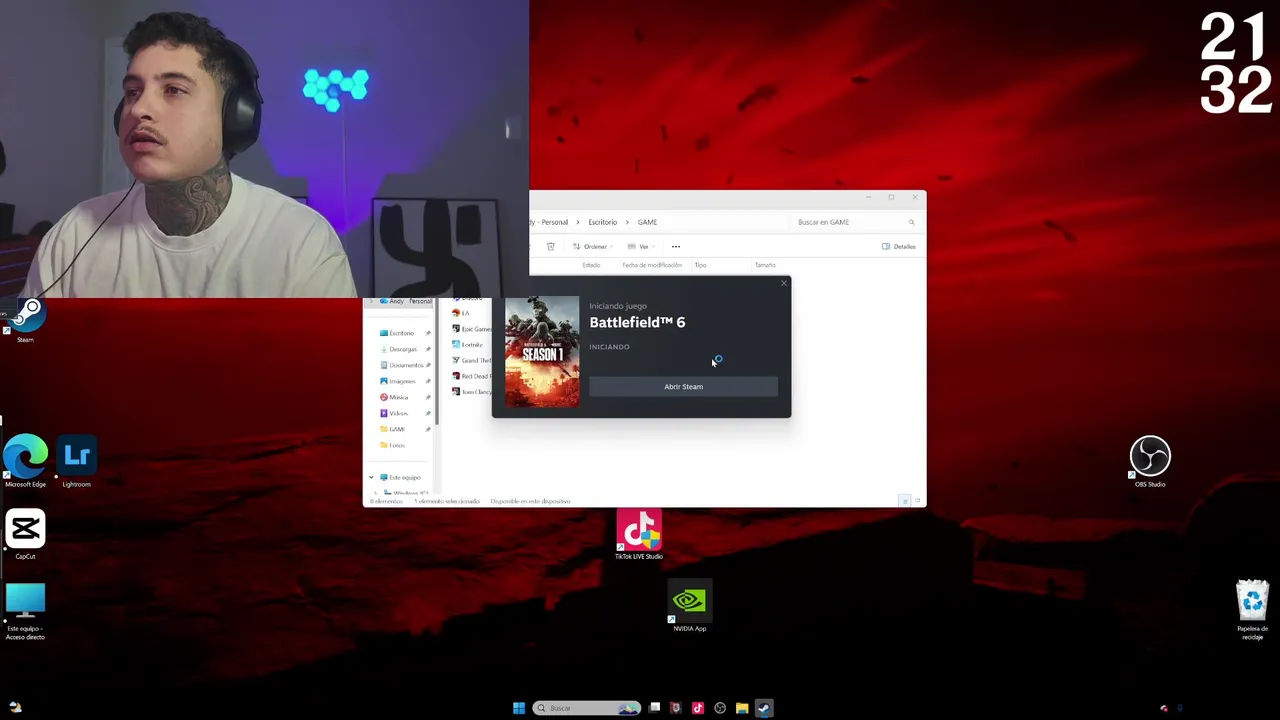Click the taskbar Buscar search box
1280x720 pixels.
pos(587,708)
